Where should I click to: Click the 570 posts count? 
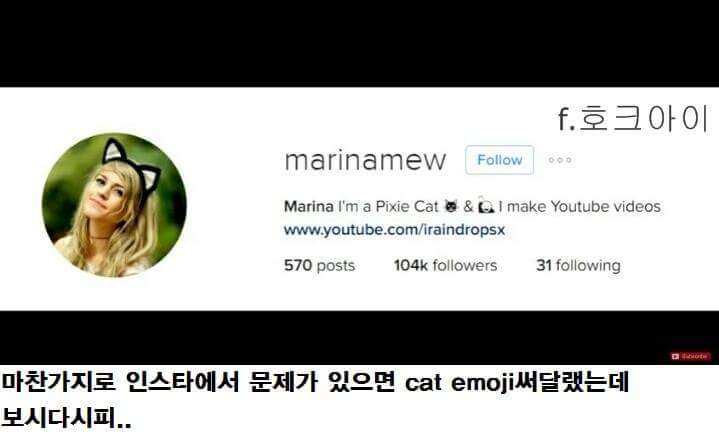coord(319,265)
